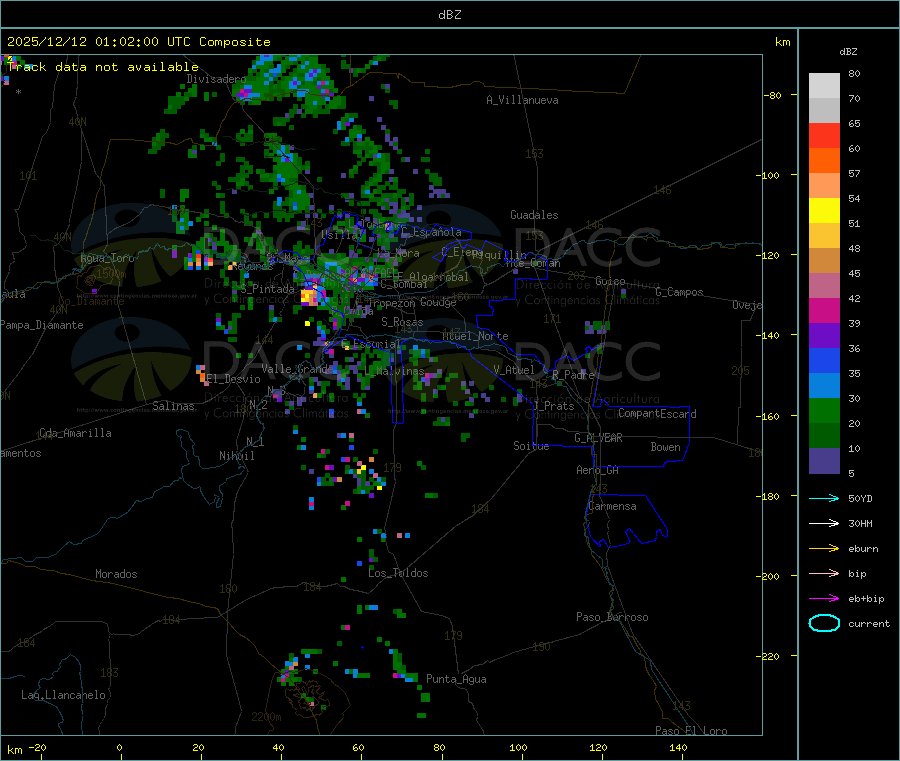Screen dimensions: 900x761
Task: Click the '-160' tick on the vertical axis
Action: point(770,416)
